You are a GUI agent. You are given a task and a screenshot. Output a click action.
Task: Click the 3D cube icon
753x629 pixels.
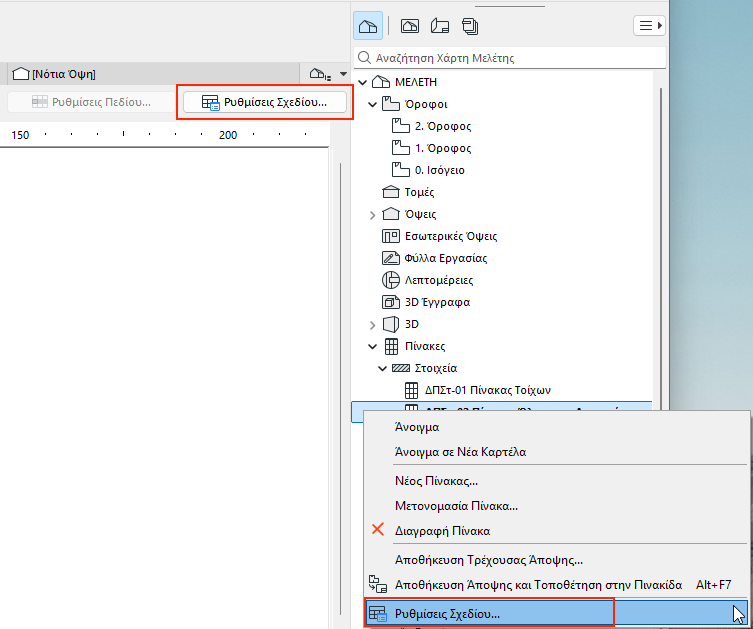[390, 325]
